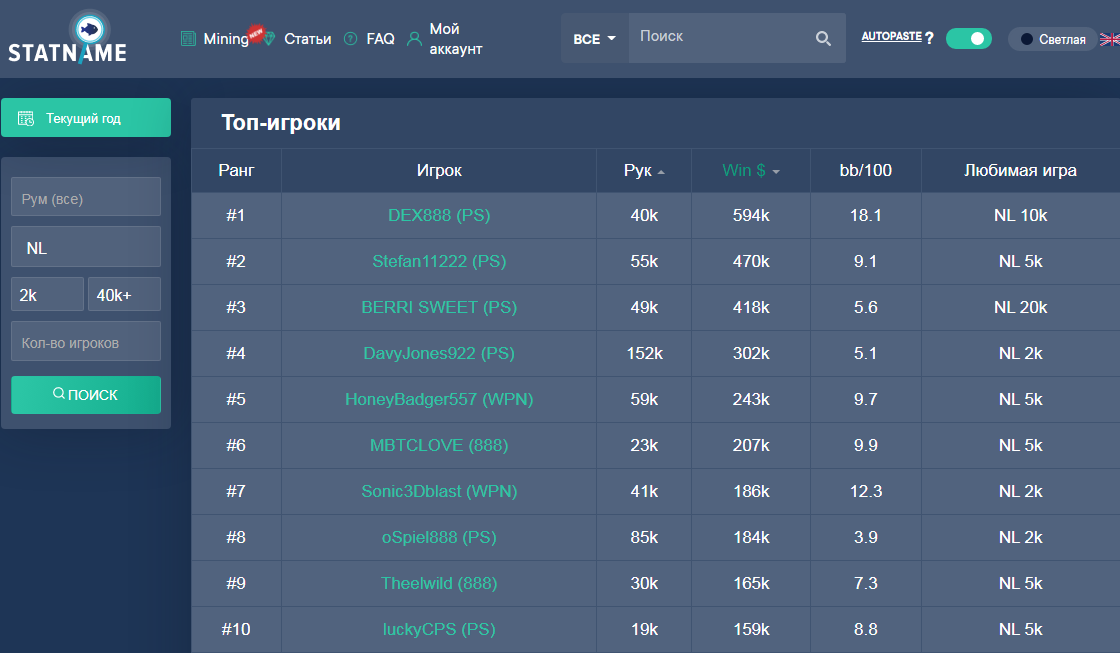The height and width of the screenshot is (653, 1120).
Task: Click the FAQ question mark icon
Action: 350,39
